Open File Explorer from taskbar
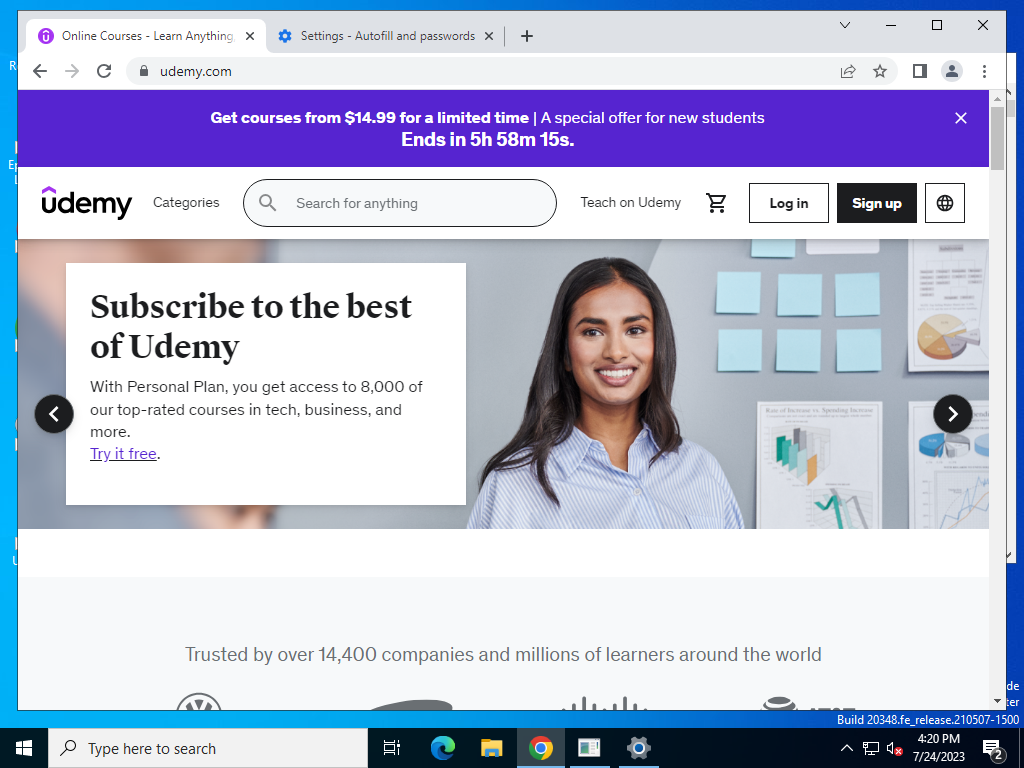 491,748
